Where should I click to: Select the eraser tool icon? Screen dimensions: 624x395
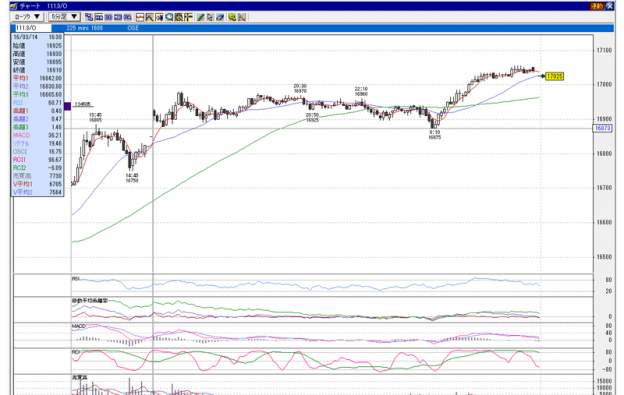point(220,17)
